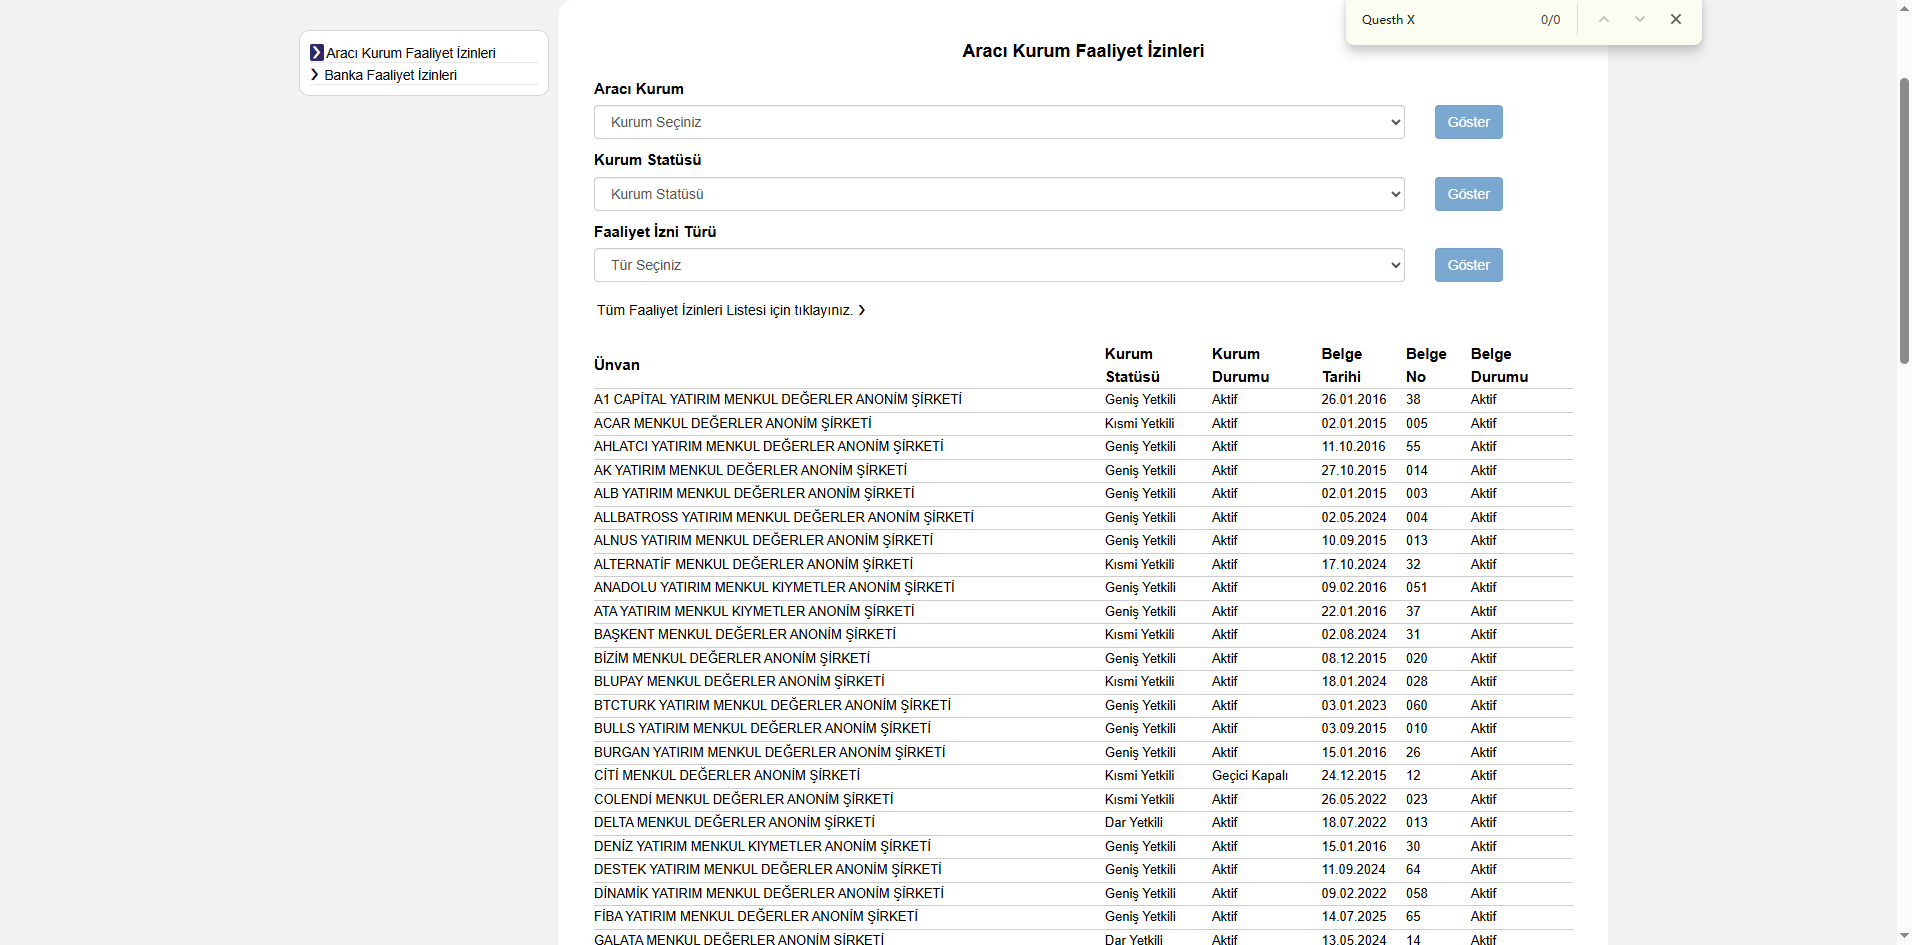The width and height of the screenshot is (1912, 945).
Task: Go to previous find result arrow
Action: pos(1604,19)
